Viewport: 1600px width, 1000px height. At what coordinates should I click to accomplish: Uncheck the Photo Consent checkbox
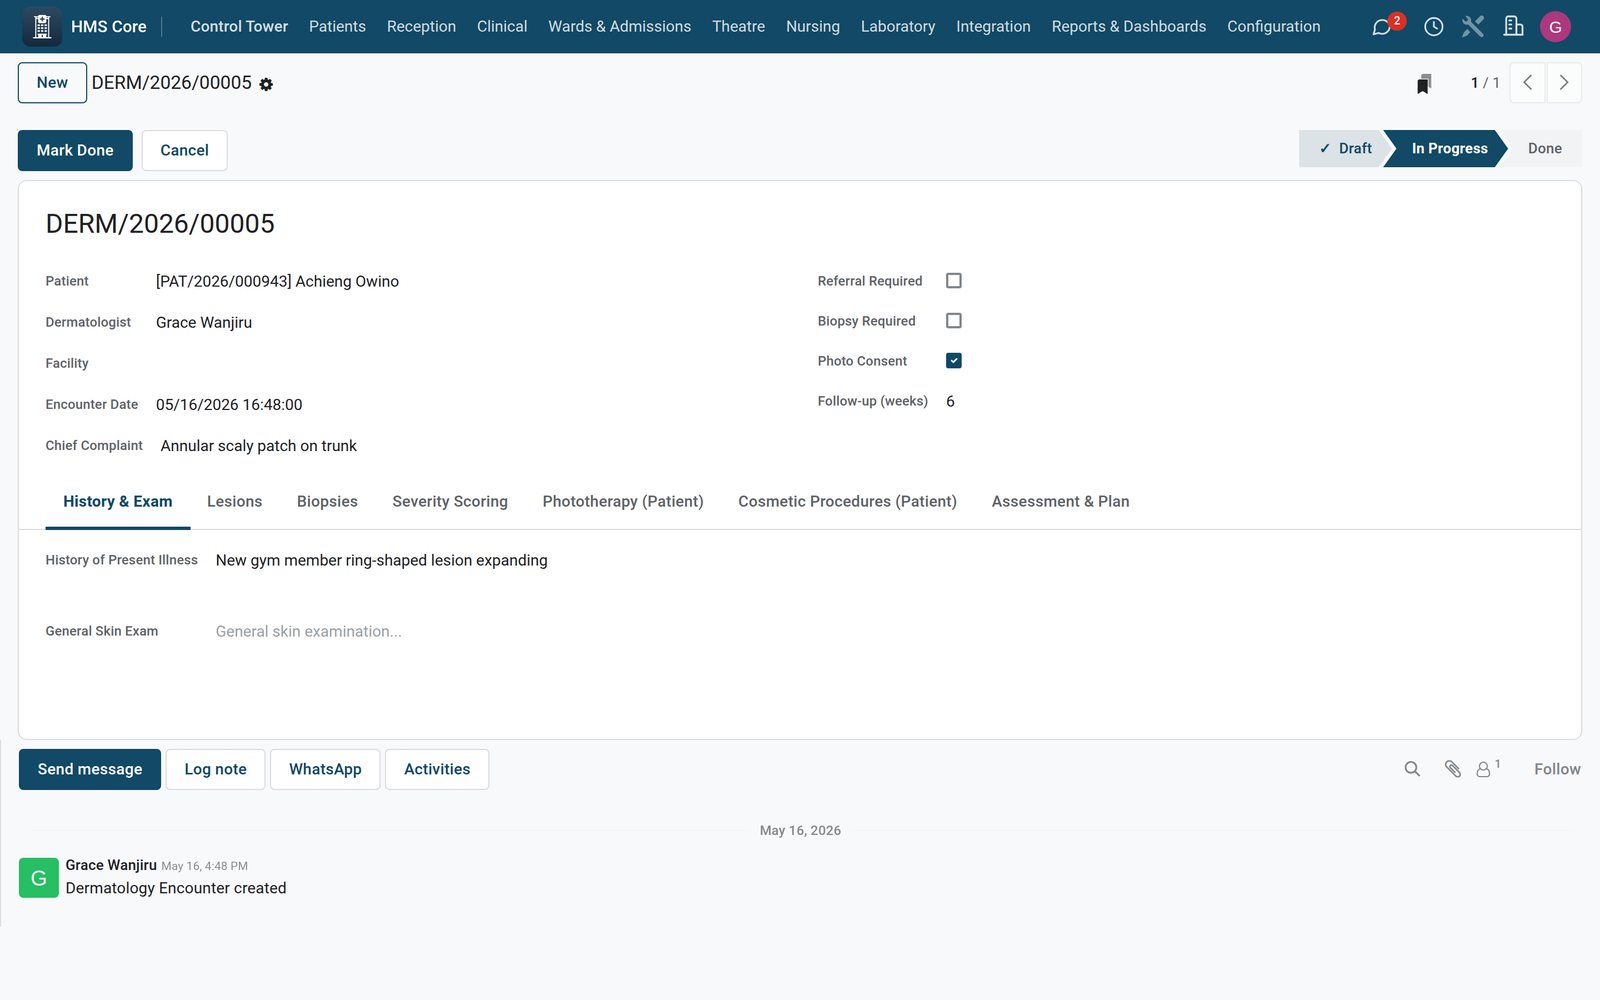pos(954,361)
